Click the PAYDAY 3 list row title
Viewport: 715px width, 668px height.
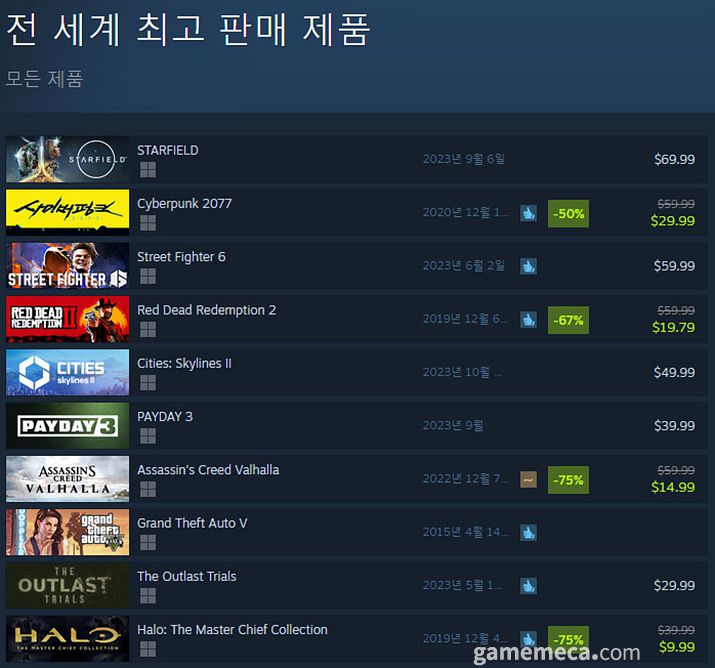click(165, 416)
